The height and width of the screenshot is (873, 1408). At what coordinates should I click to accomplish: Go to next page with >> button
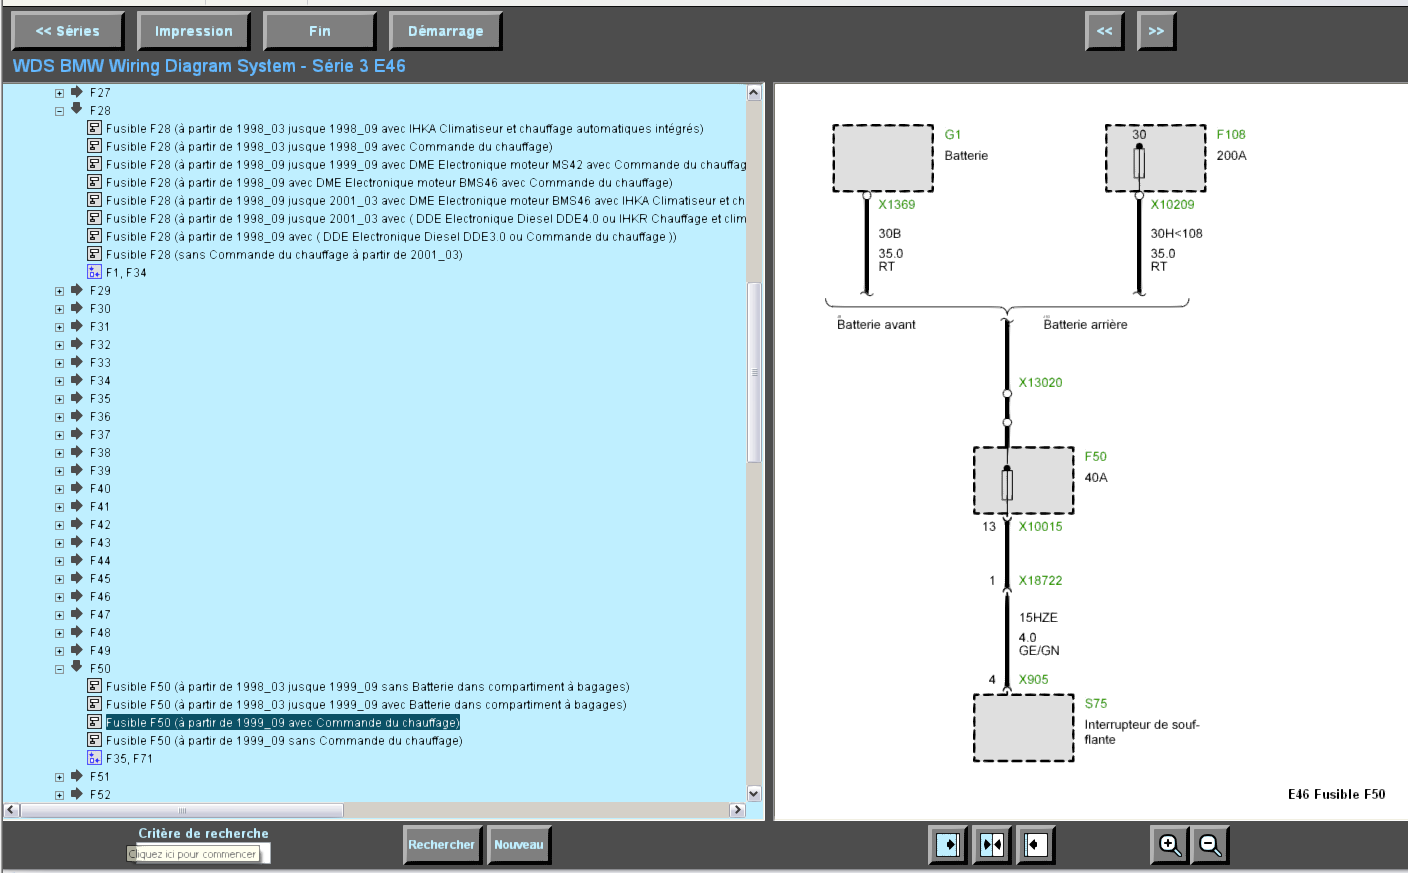click(1156, 31)
